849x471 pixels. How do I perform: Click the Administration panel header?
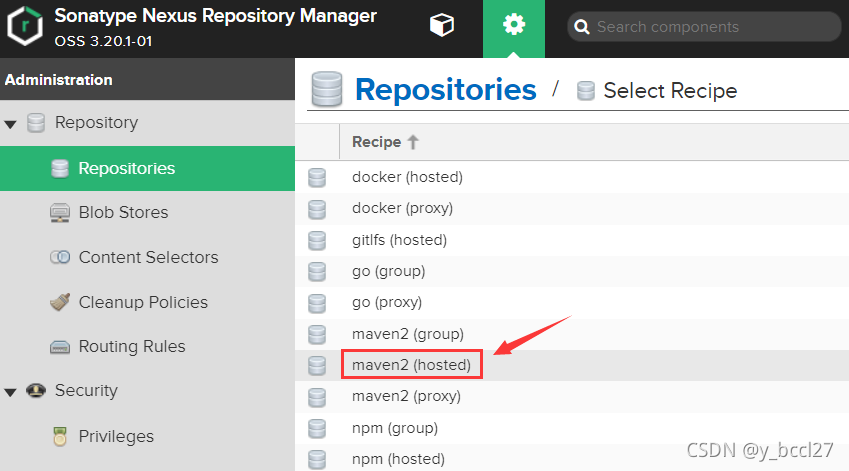tap(147, 80)
